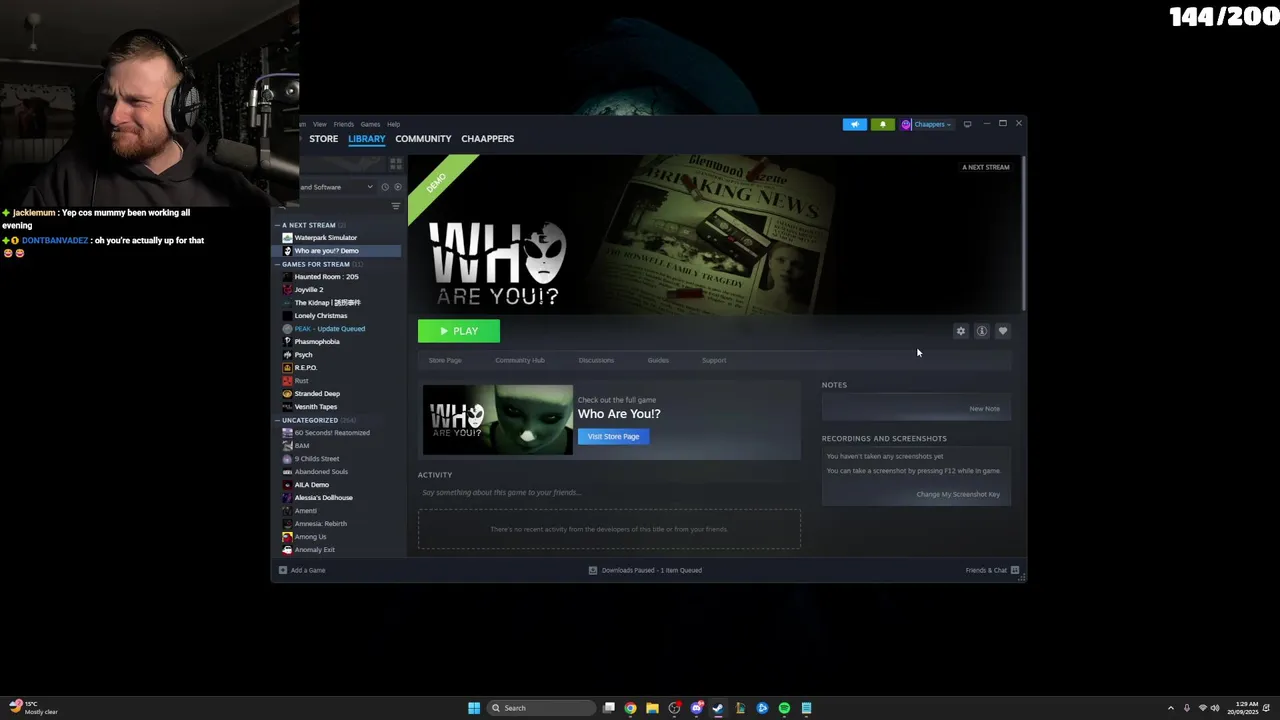The height and width of the screenshot is (720, 1280).
Task: Select Lonely Christmas in library
Action: (x=321, y=316)
